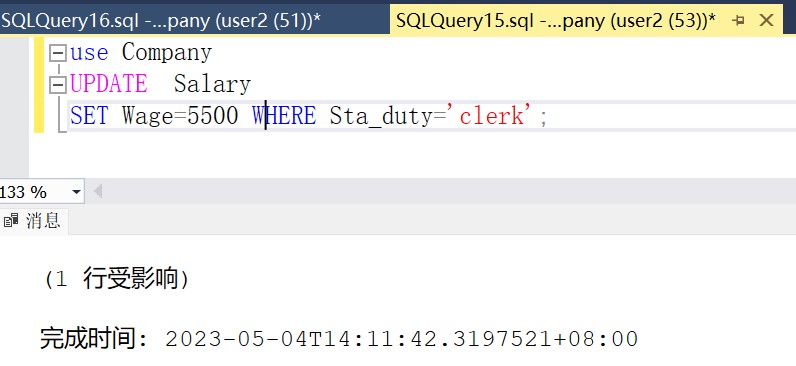Collapse the 'use Company' code block

pyautogui.click(x=58, y=53)
